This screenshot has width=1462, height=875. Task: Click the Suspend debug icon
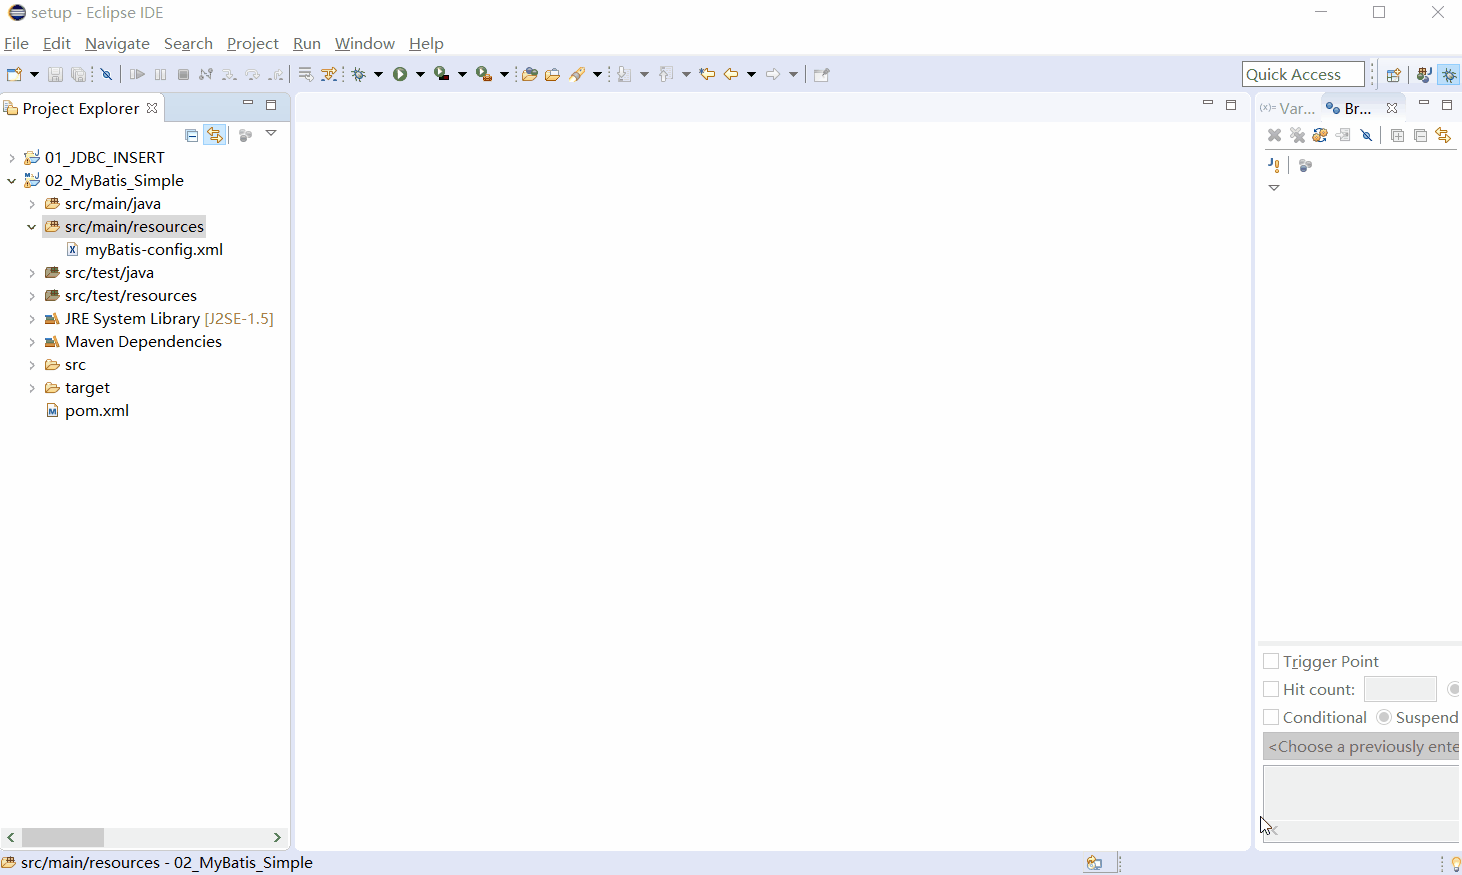(160, 74)
